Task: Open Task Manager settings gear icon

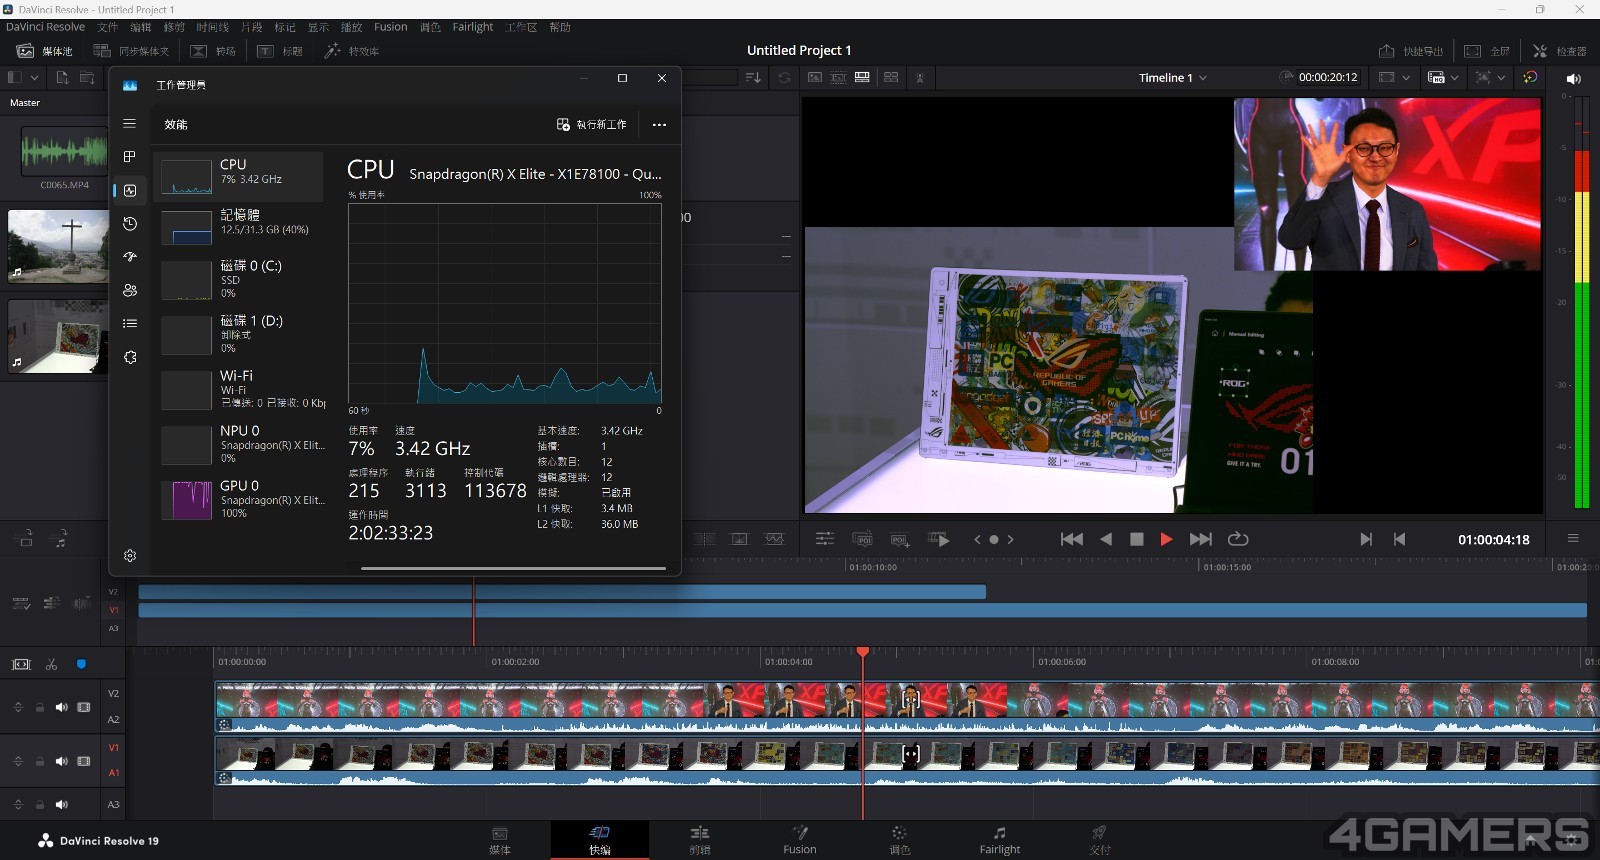Action: 130,556
